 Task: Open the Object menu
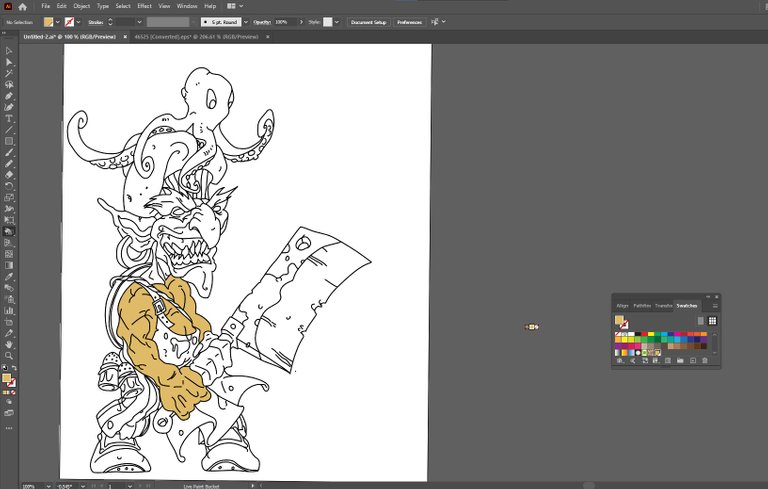81,6
